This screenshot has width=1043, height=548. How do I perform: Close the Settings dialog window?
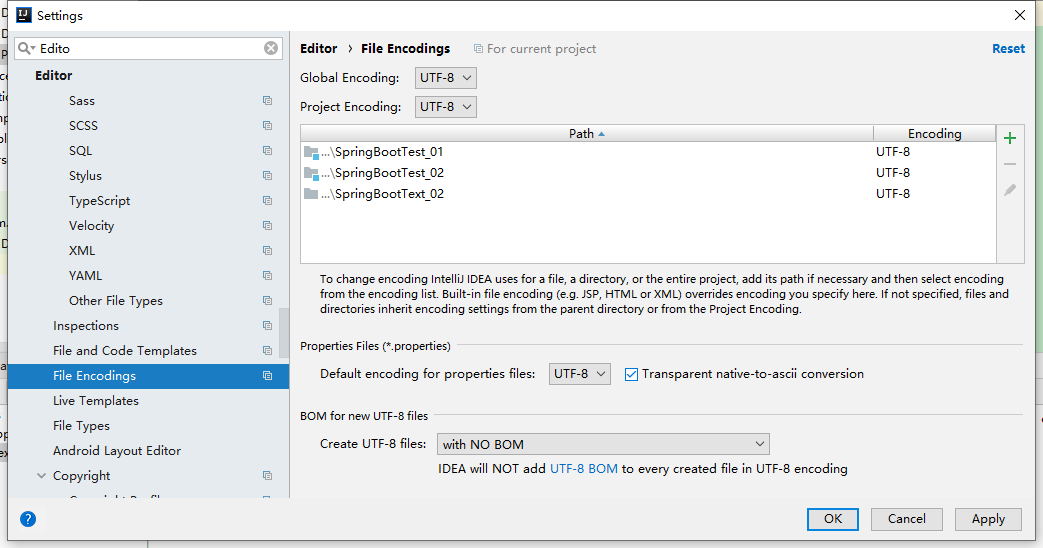coord(1020,15)
